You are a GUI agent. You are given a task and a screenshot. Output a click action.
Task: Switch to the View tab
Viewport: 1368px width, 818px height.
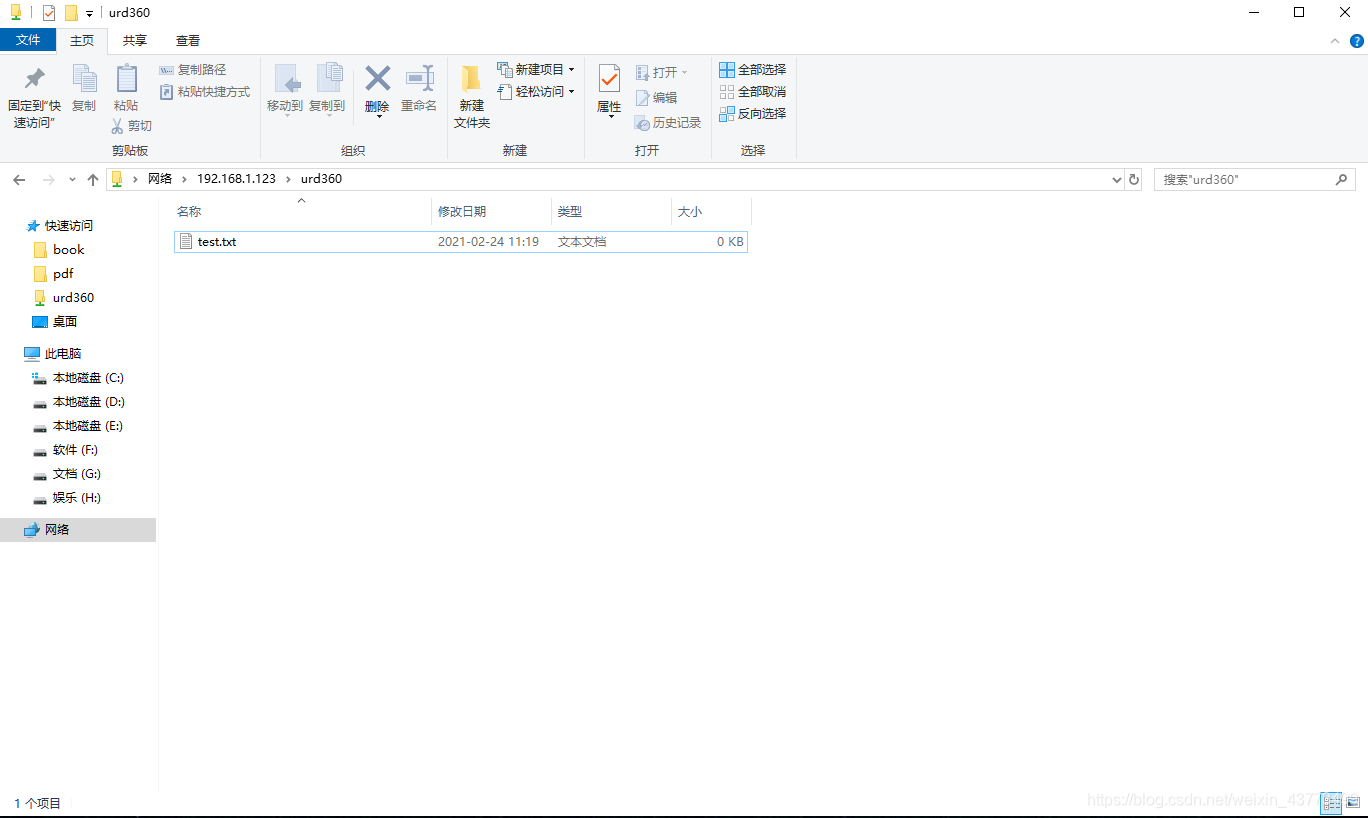(188, 41)
